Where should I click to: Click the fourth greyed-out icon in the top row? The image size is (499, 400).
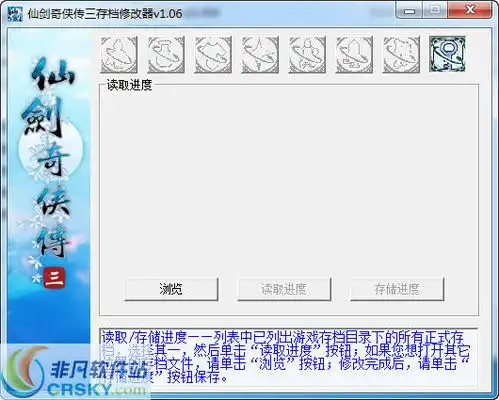[260, 55]
